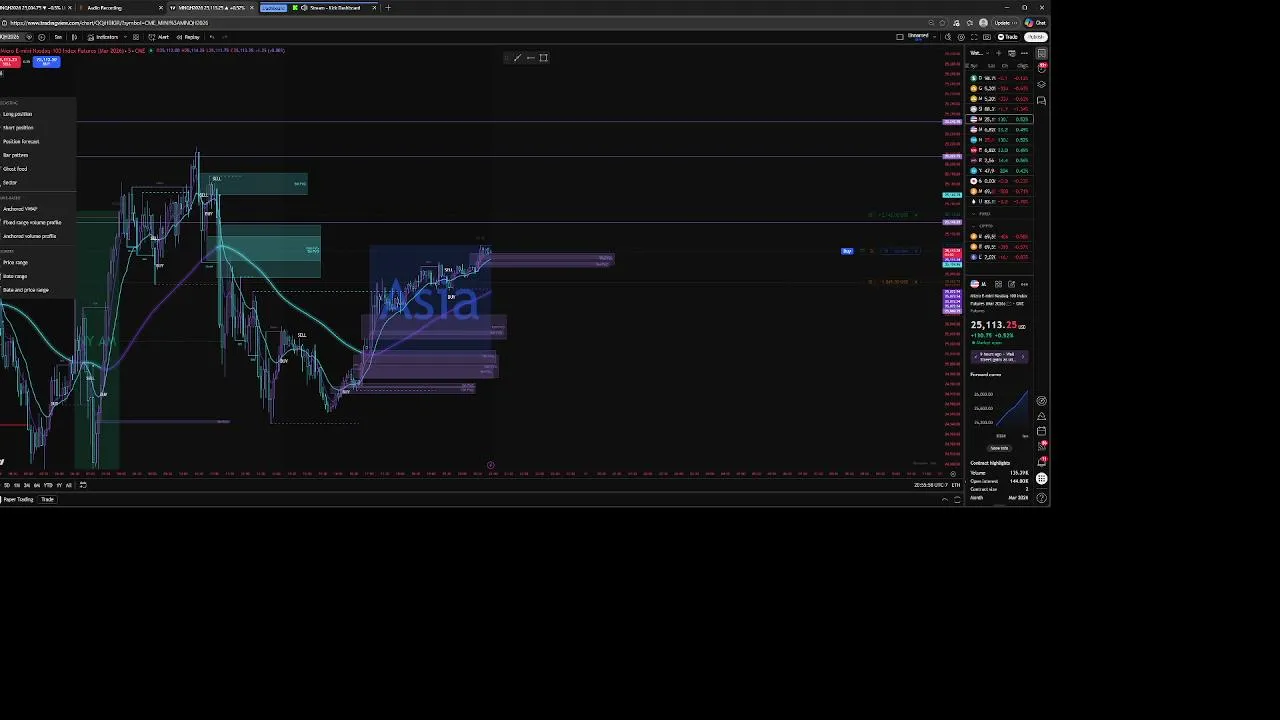Choose Bar pattern drawing tool
Image resolution: width=1280 pixels, height=720 pixels.
[15, 155]
